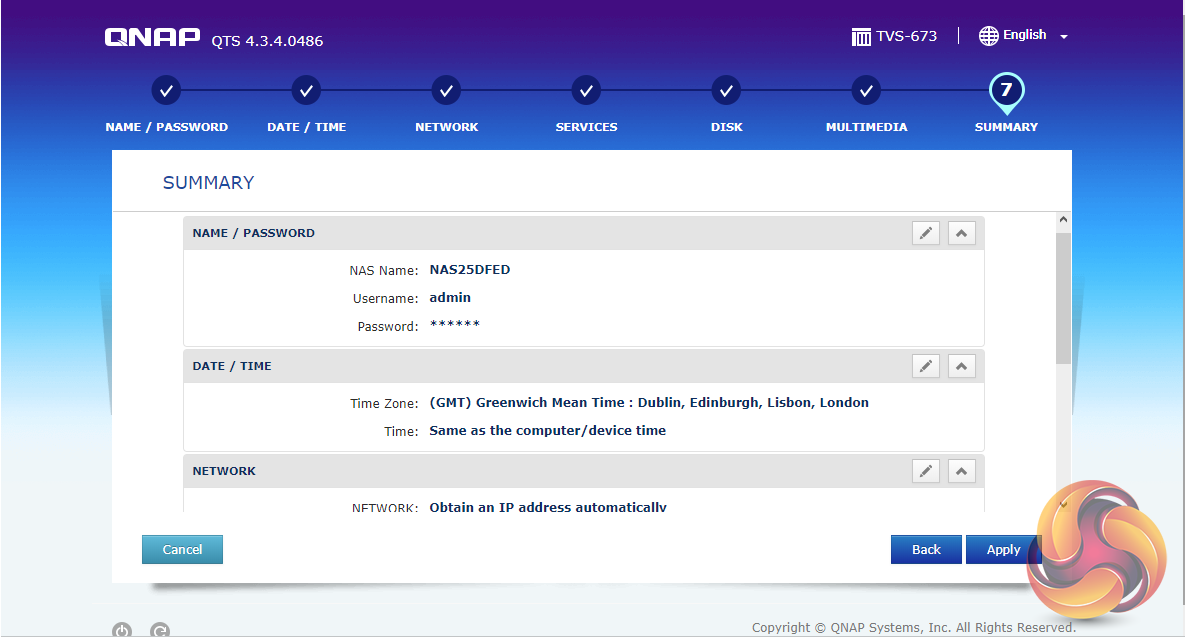Click the restart icon at bottom left
Viewport: 1186px width, 638px height.
[160, 630]
